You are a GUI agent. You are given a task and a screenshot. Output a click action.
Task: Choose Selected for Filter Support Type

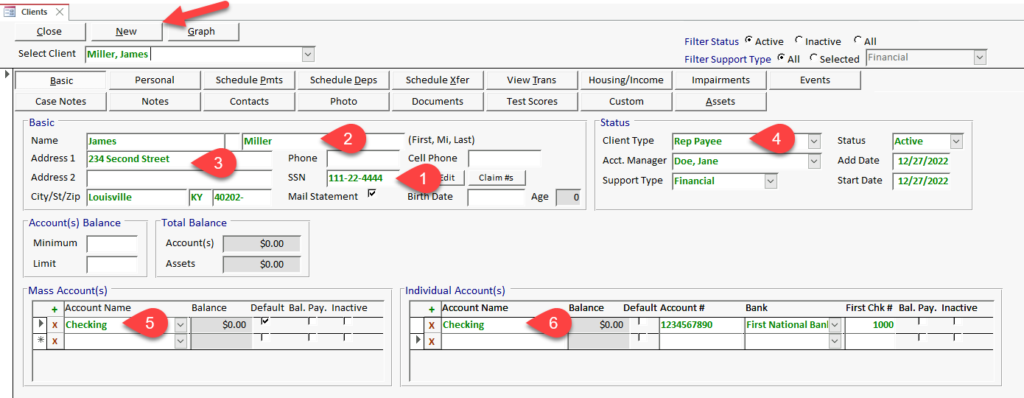[813, 58]
